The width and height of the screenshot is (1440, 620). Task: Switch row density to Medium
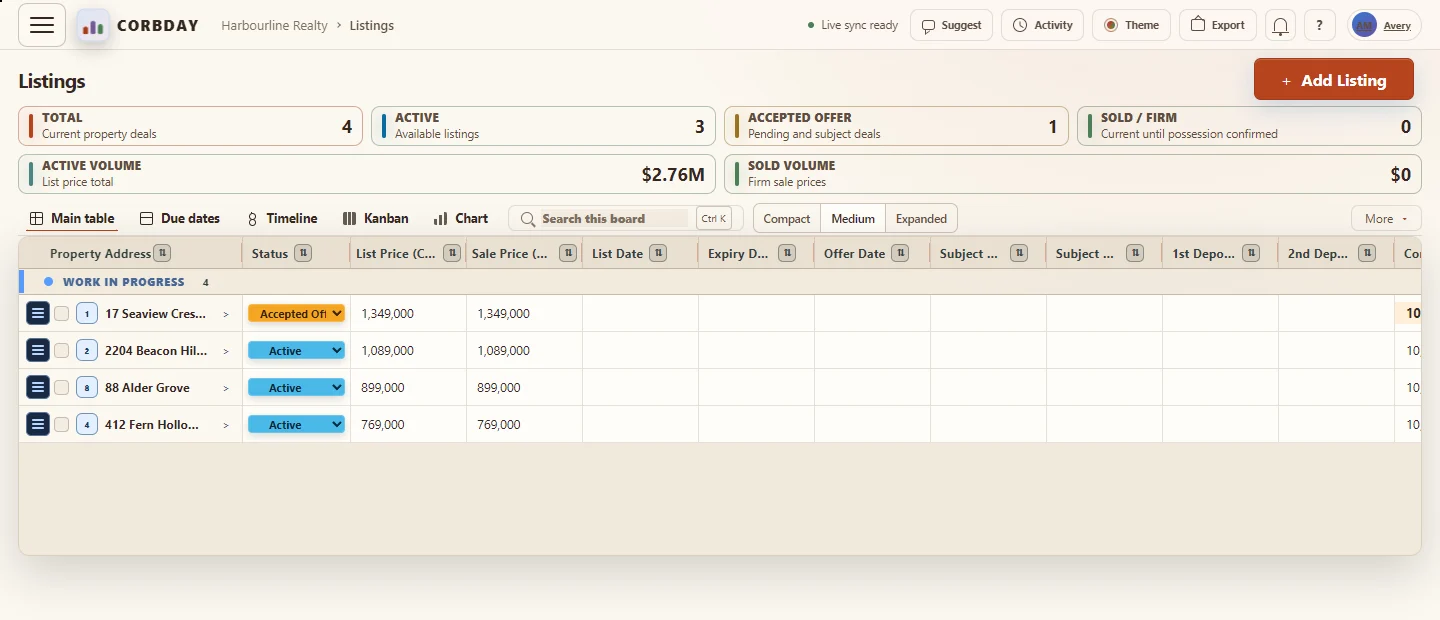853,218
